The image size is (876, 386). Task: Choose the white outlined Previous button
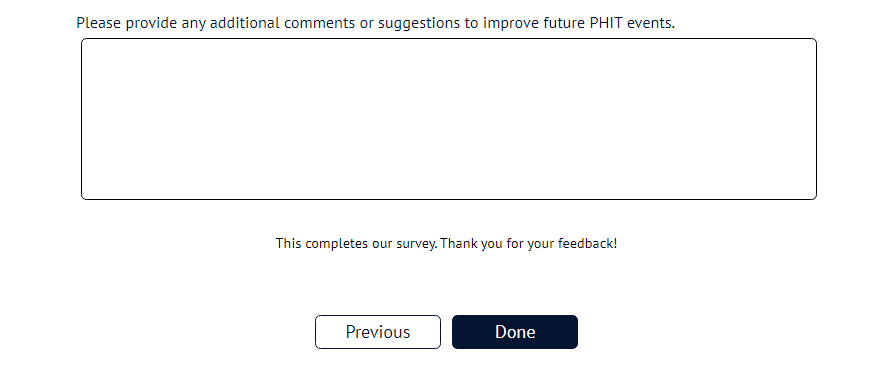click(x=378, y=332)
